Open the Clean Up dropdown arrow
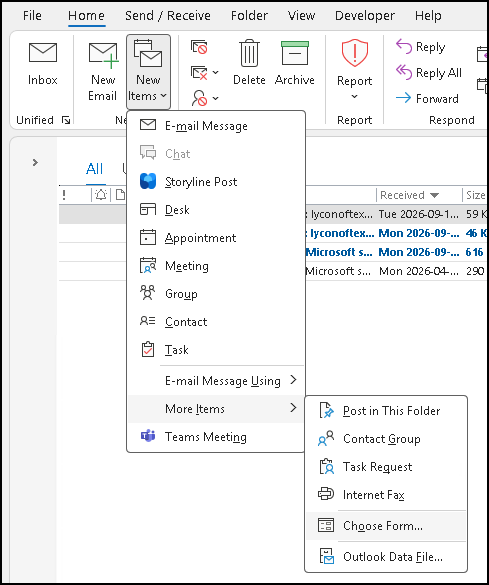This screenshot has height=585, width=489. point(215,72)
